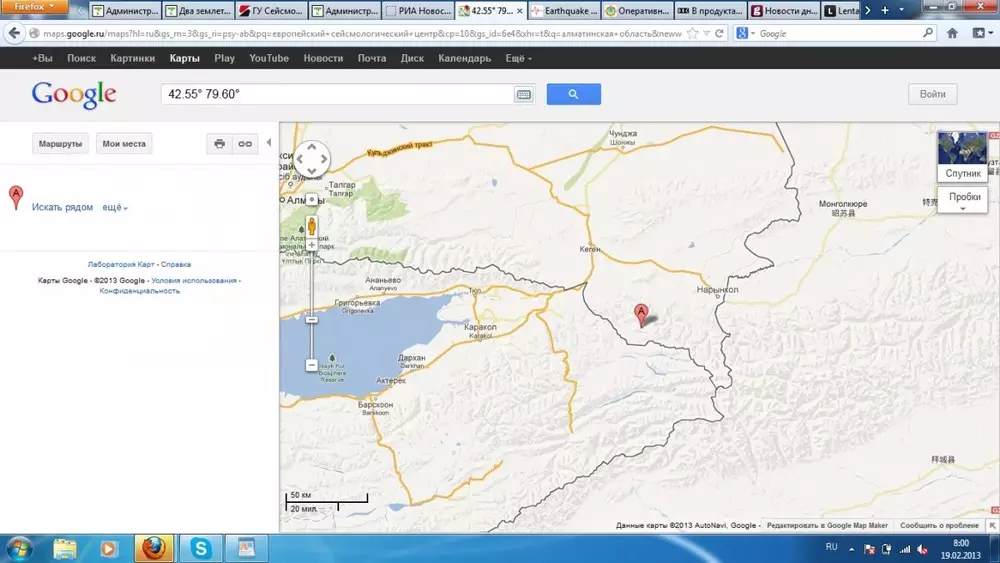Open the on-screen keyboard in search box
The image size is (1000, 563).
point(524,94)
